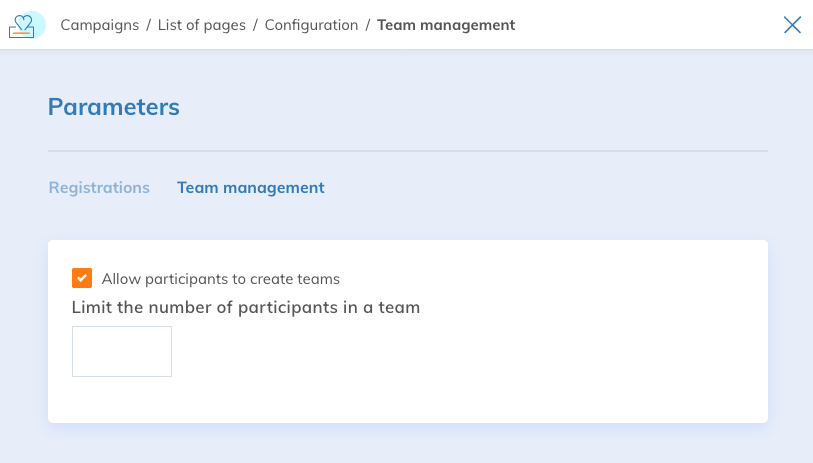Select Team management breadcrumb item
813x463 pixels.
(x=446, y=25)
